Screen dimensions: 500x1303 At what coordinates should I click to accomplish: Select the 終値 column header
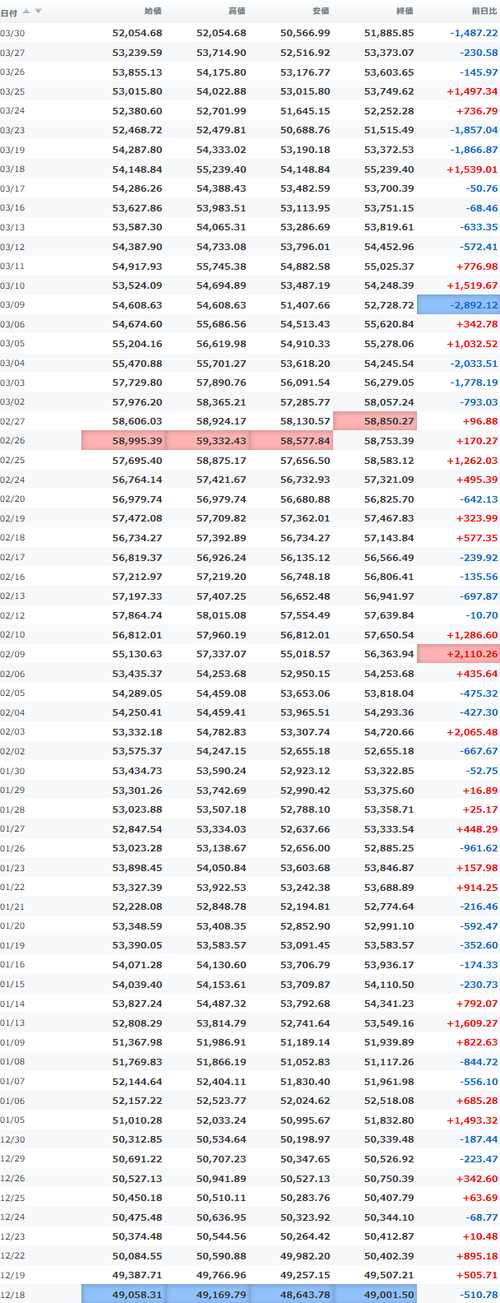pos(403,11)
